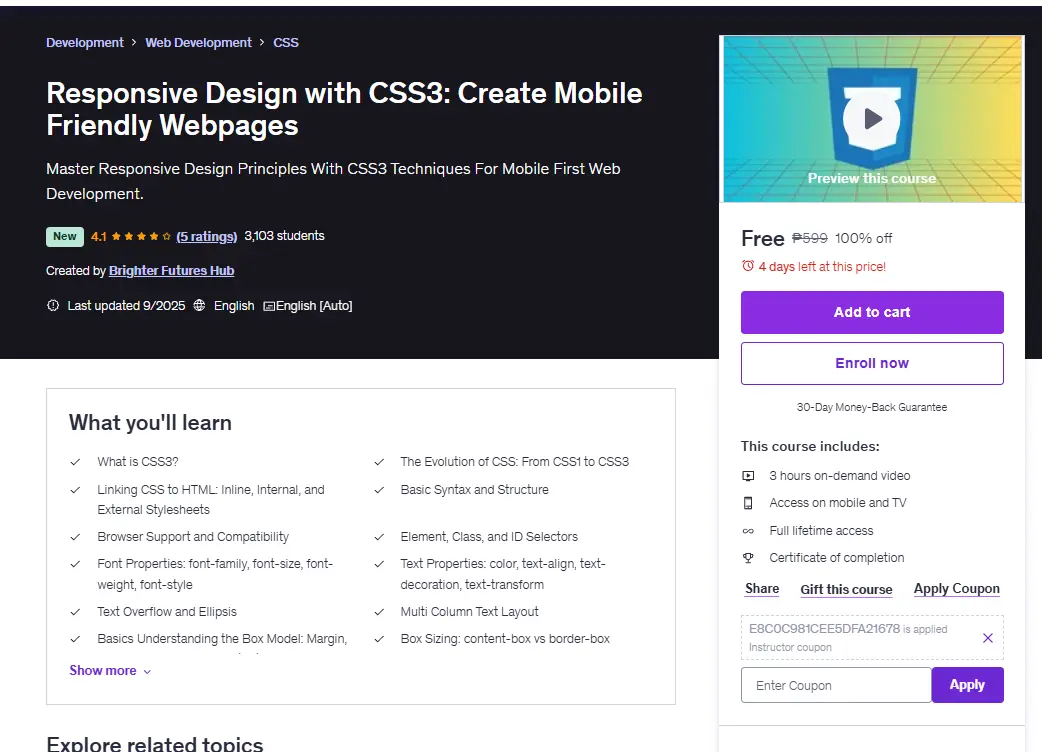Click the alarm clock icon beside price deadline
Screen dimensions: 1042x752
pos(748,266)
